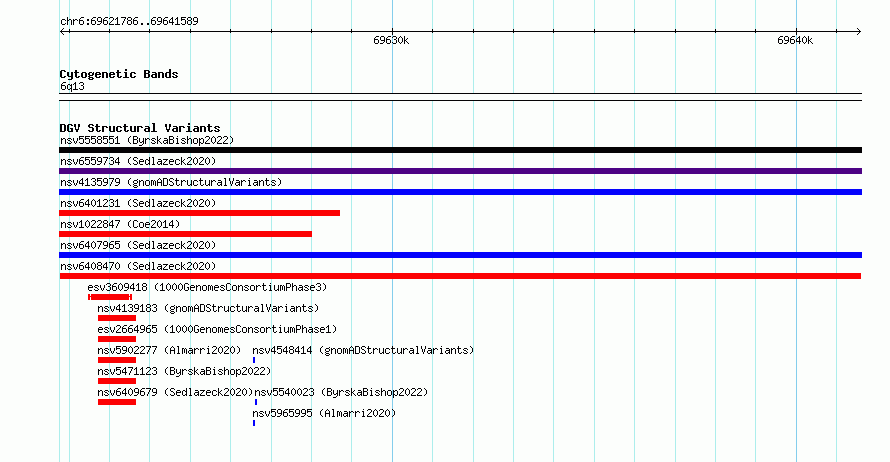890x462 pixels.
Task: Open nsv4135979 (gnomADStructuralVariants) label
Action: [171, 182]
